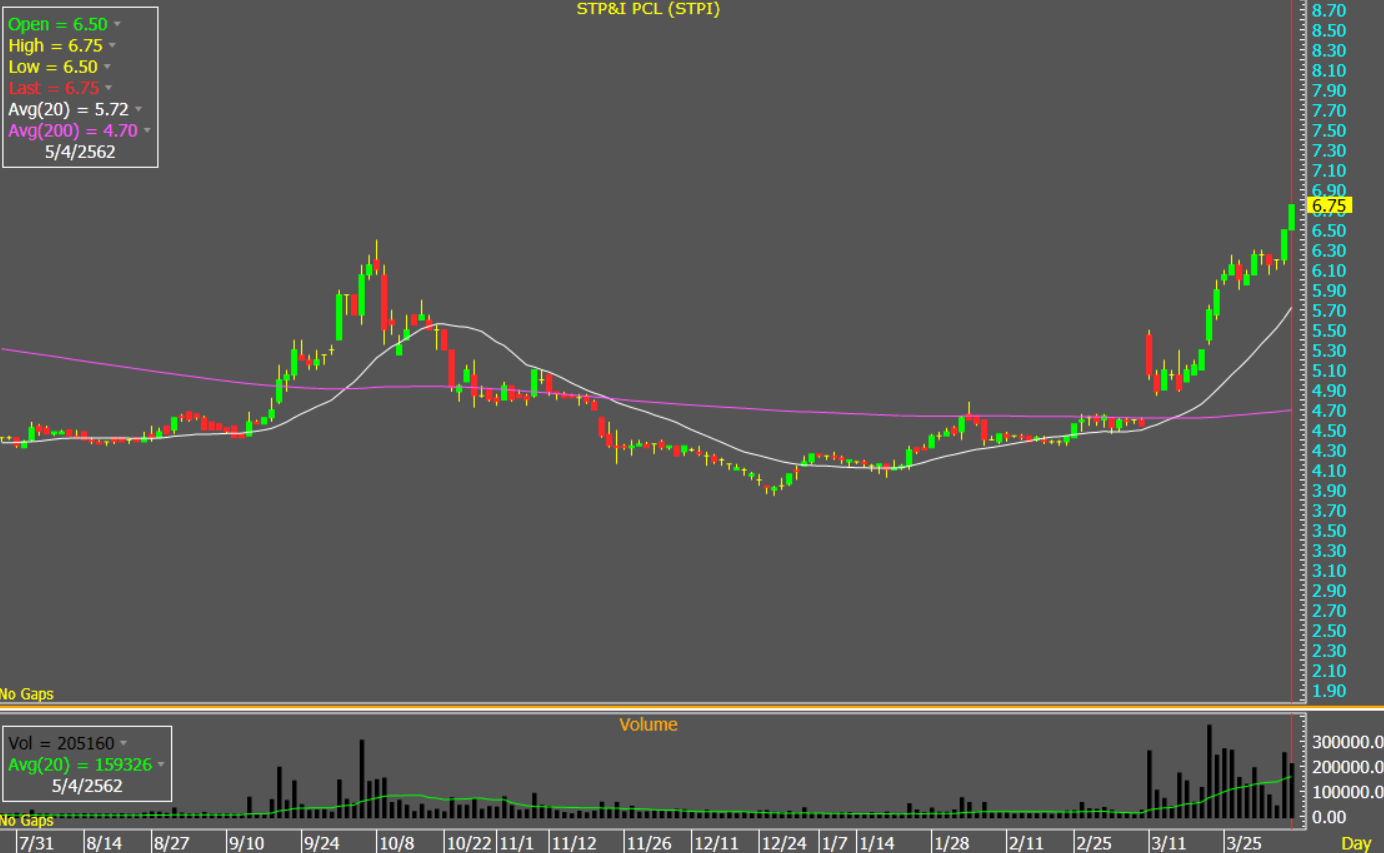Select the Low = 6.50 legend entry
The width and height of the screenshot is (1384, 853).
tap(53, 67)
